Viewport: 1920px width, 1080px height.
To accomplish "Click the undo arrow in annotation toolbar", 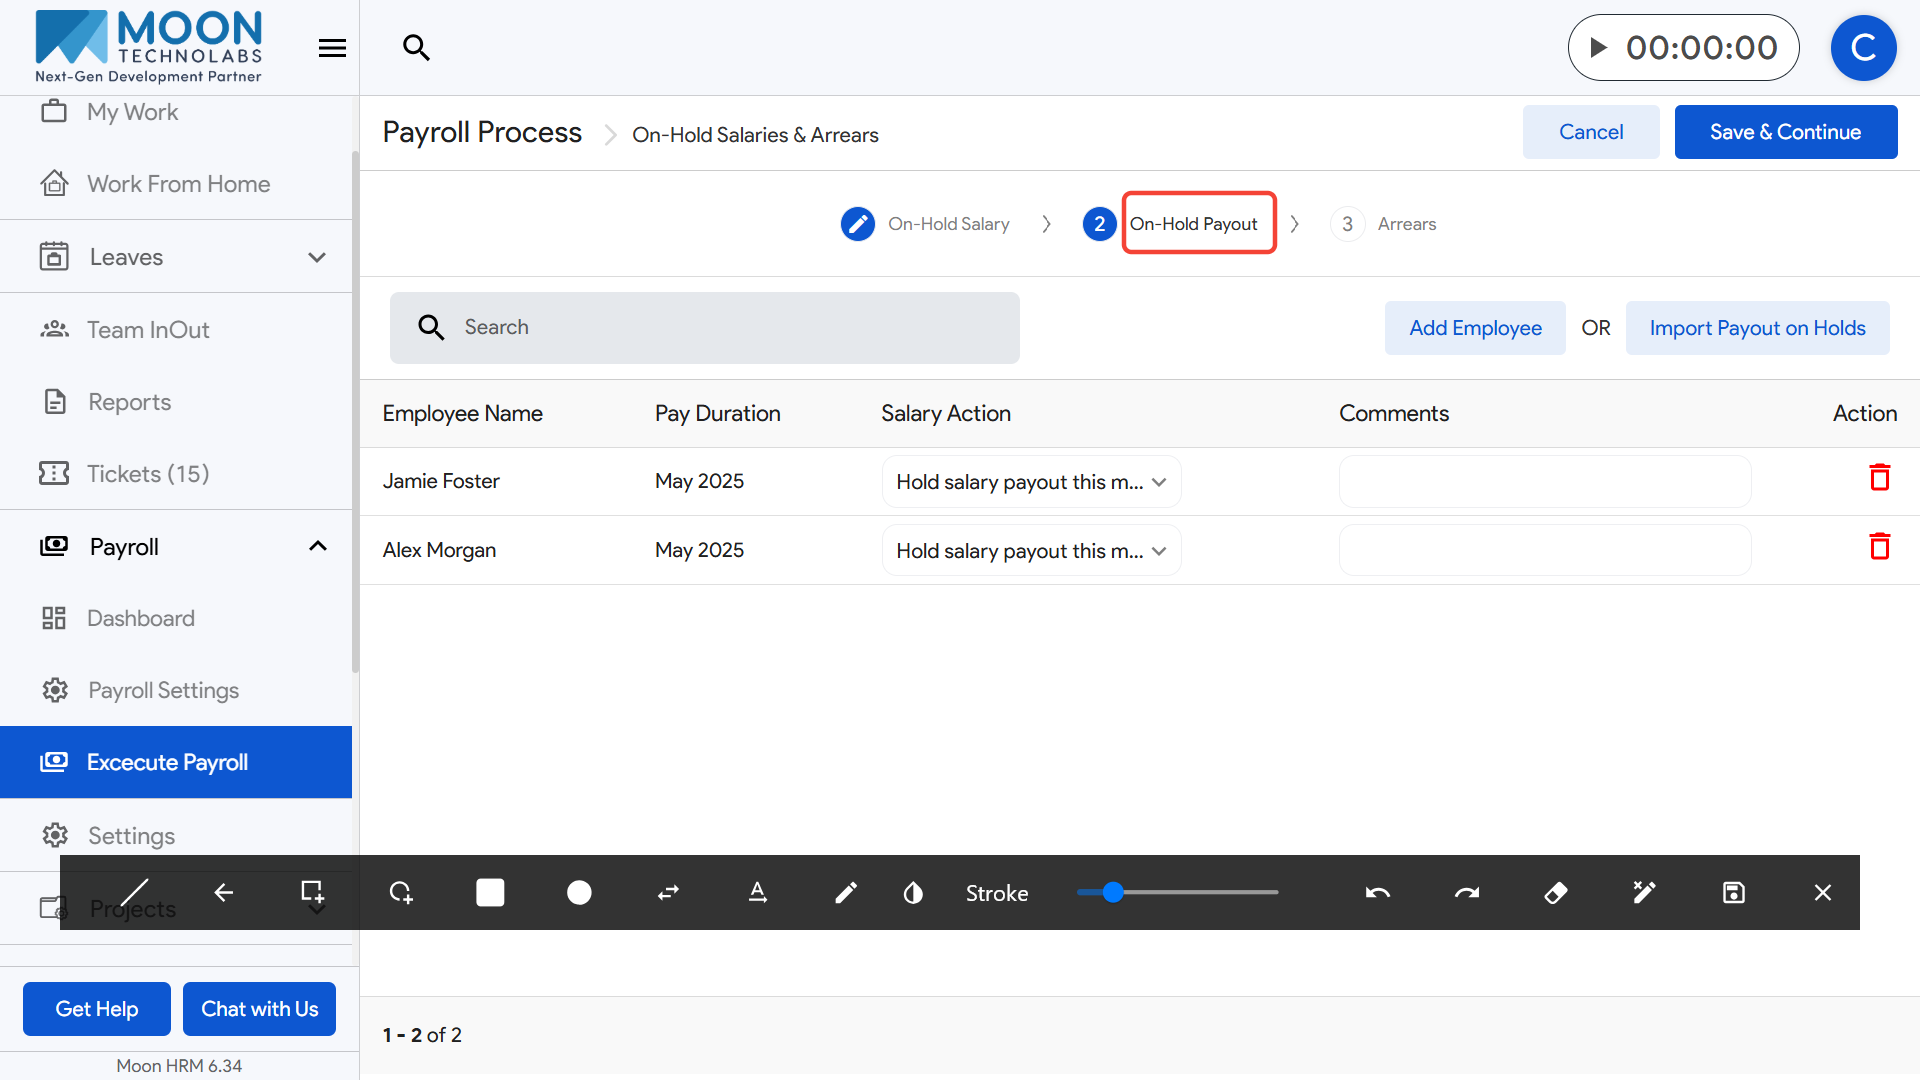I will coord(1377,893).
